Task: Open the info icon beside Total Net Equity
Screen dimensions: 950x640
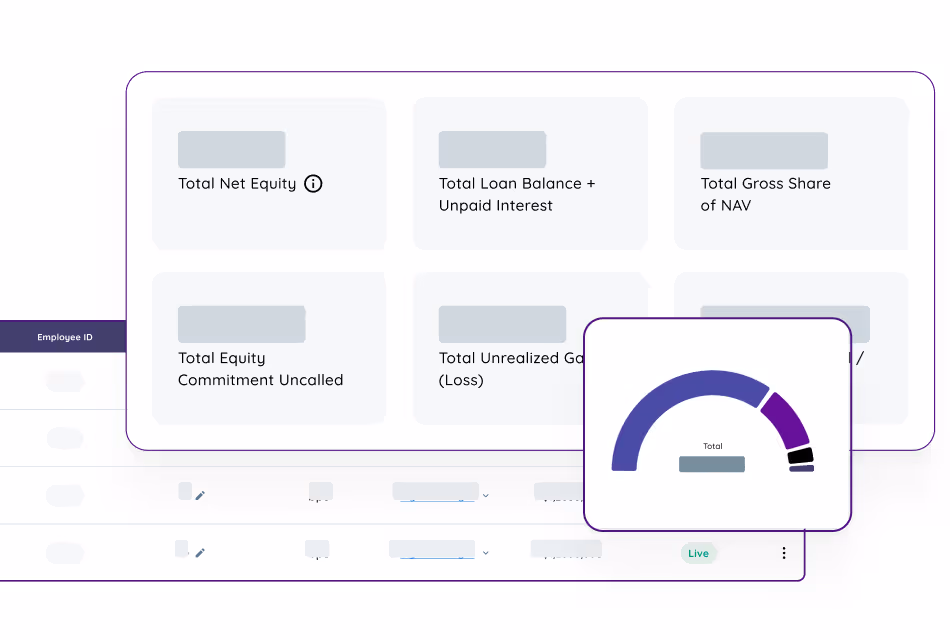Action: click(x=313, y=184)
